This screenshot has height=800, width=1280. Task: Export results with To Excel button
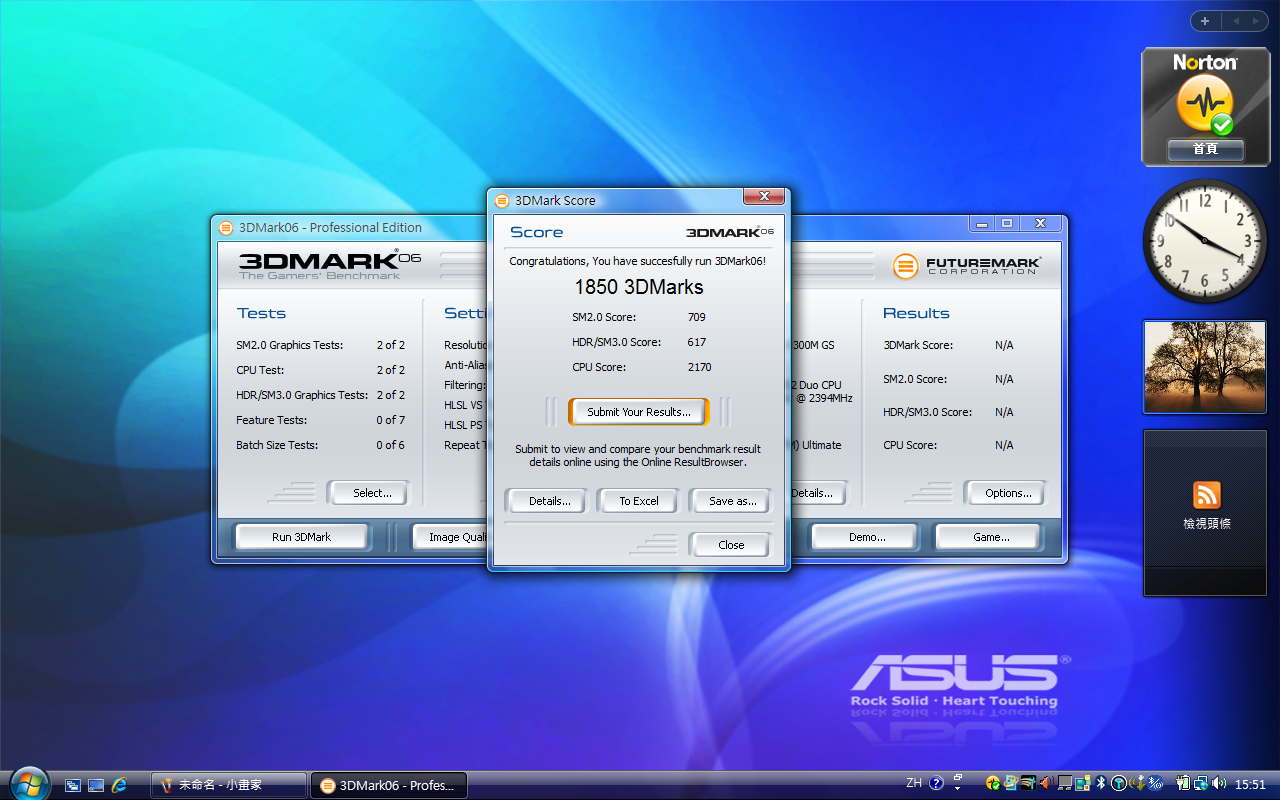tap(638, 501)
